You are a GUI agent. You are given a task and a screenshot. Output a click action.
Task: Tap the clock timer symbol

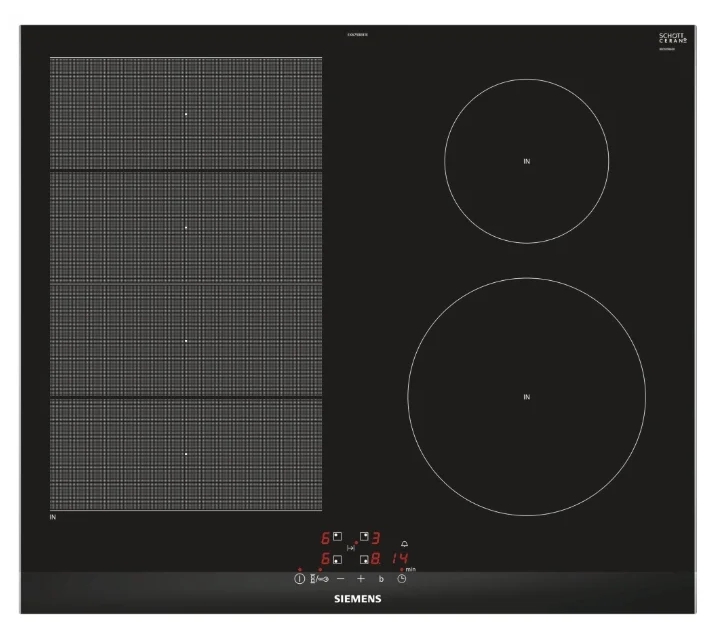[x=401, y=579]
